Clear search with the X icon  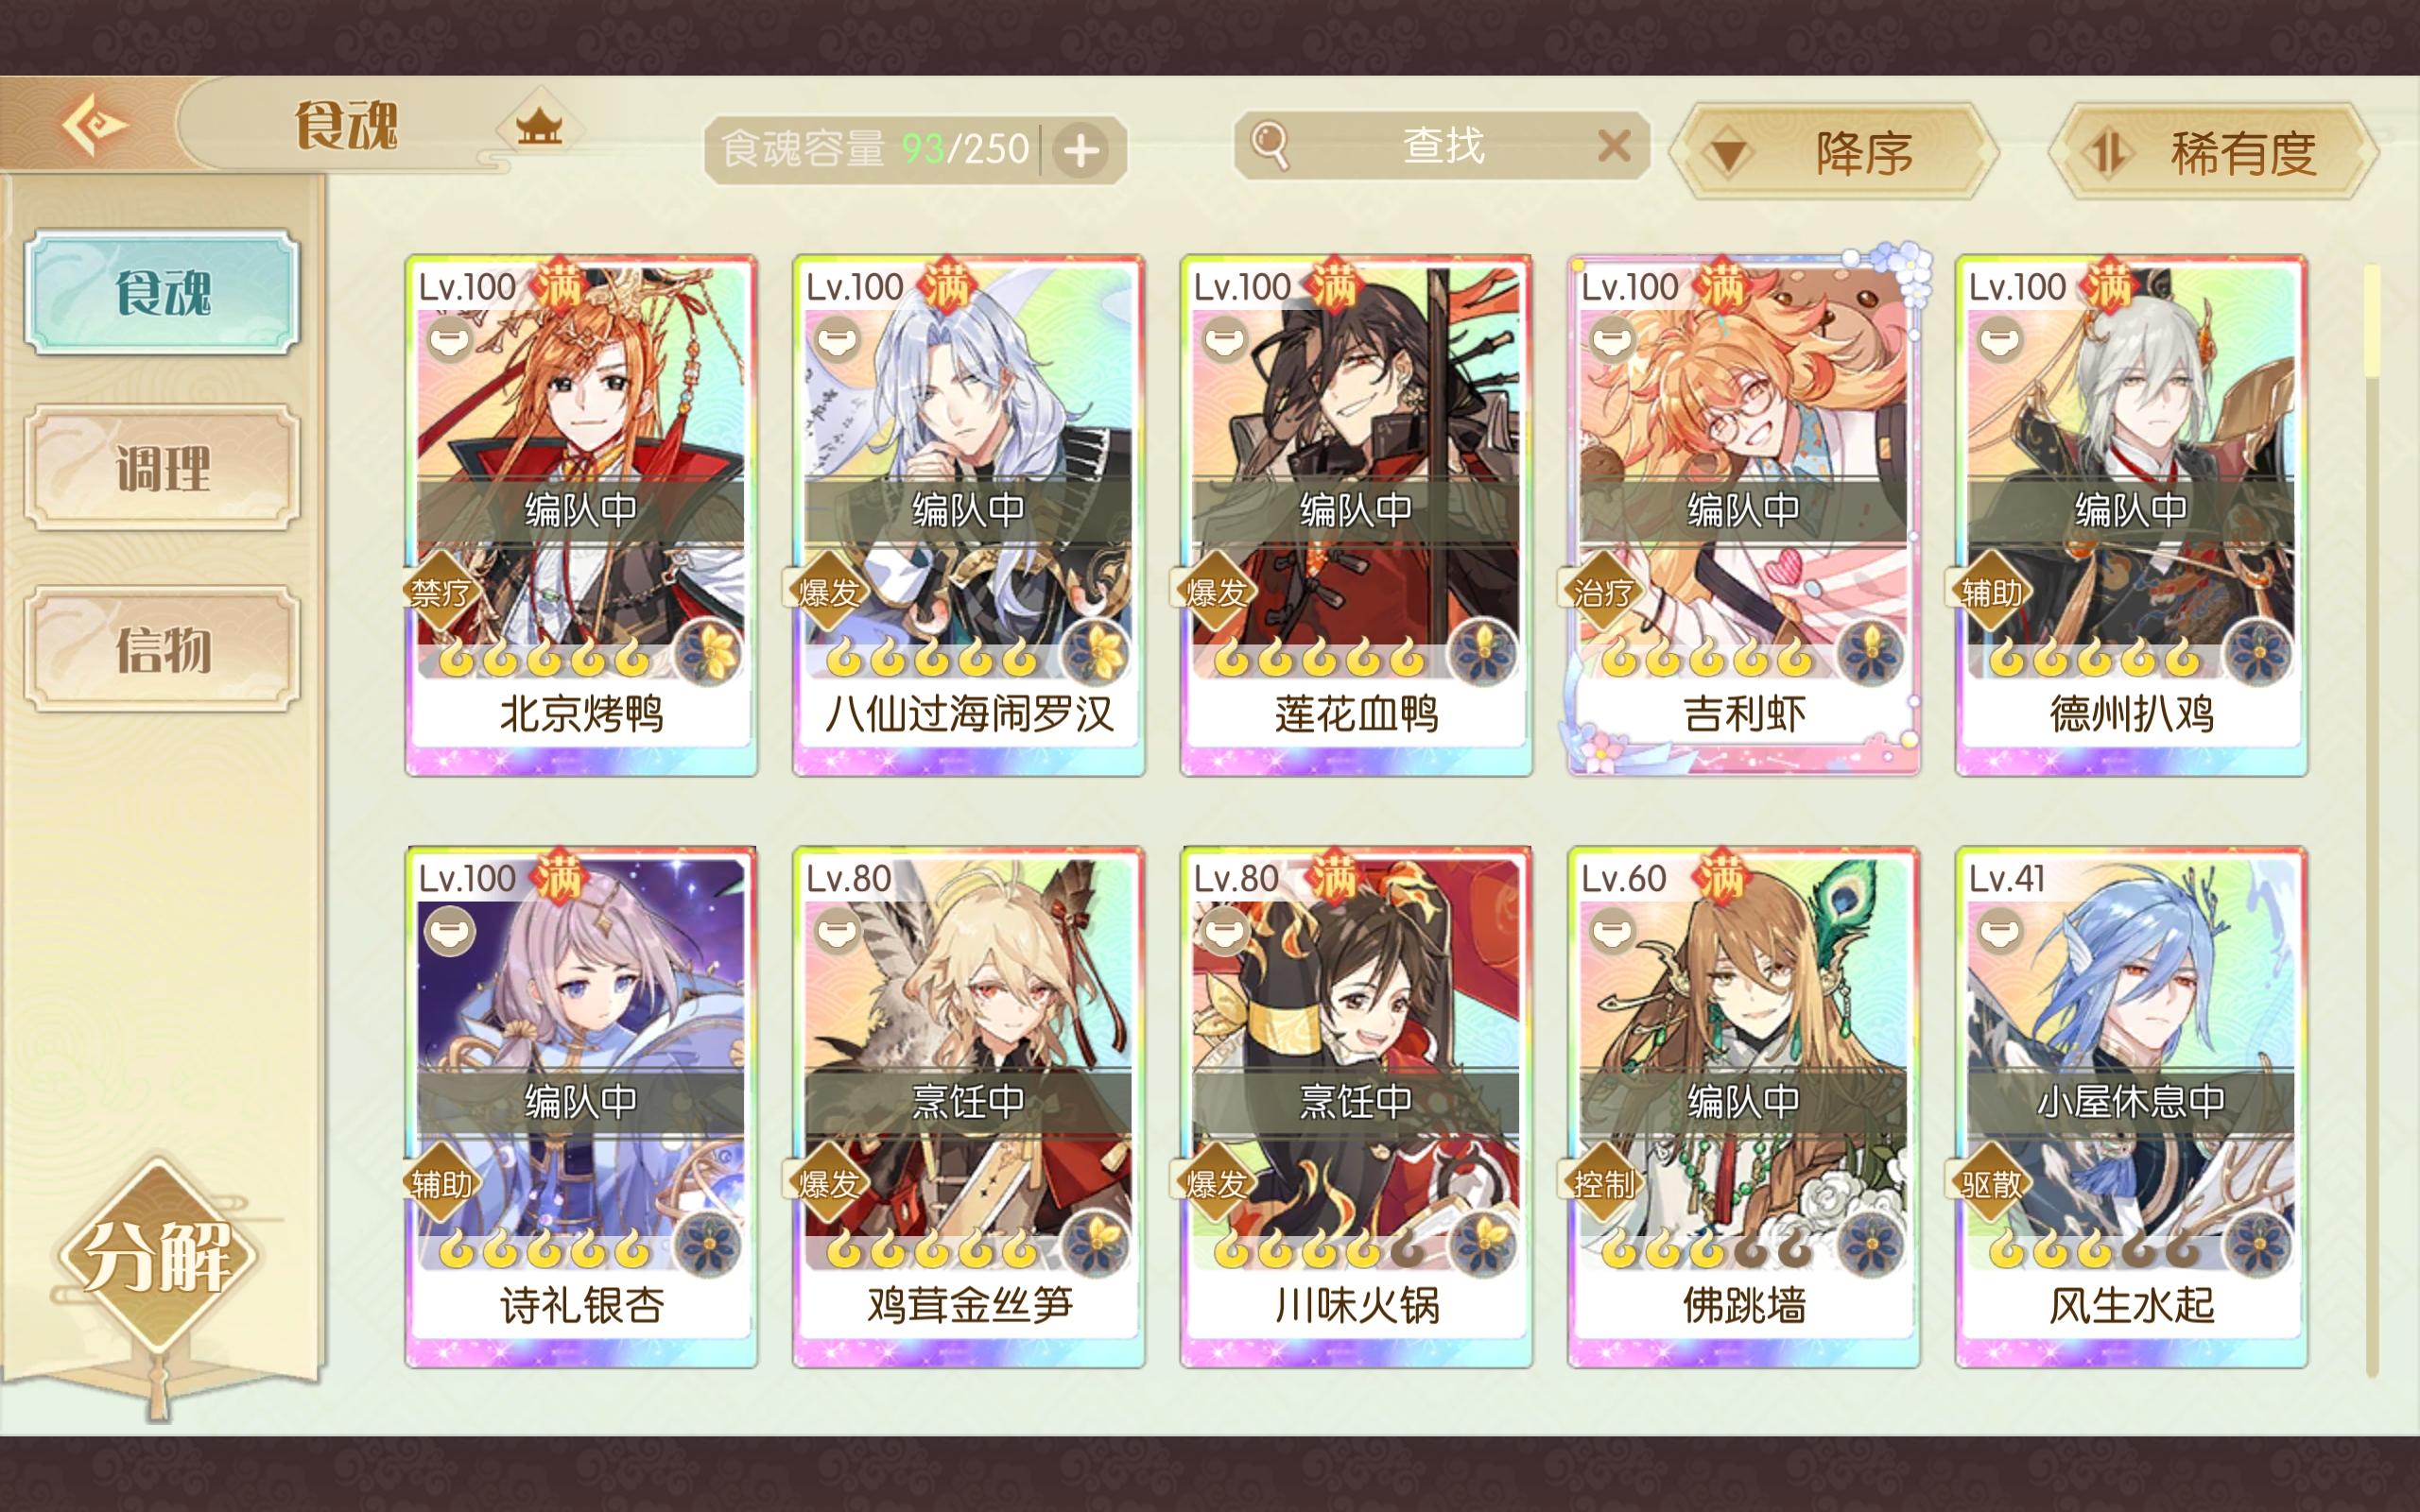[1614, 147]
